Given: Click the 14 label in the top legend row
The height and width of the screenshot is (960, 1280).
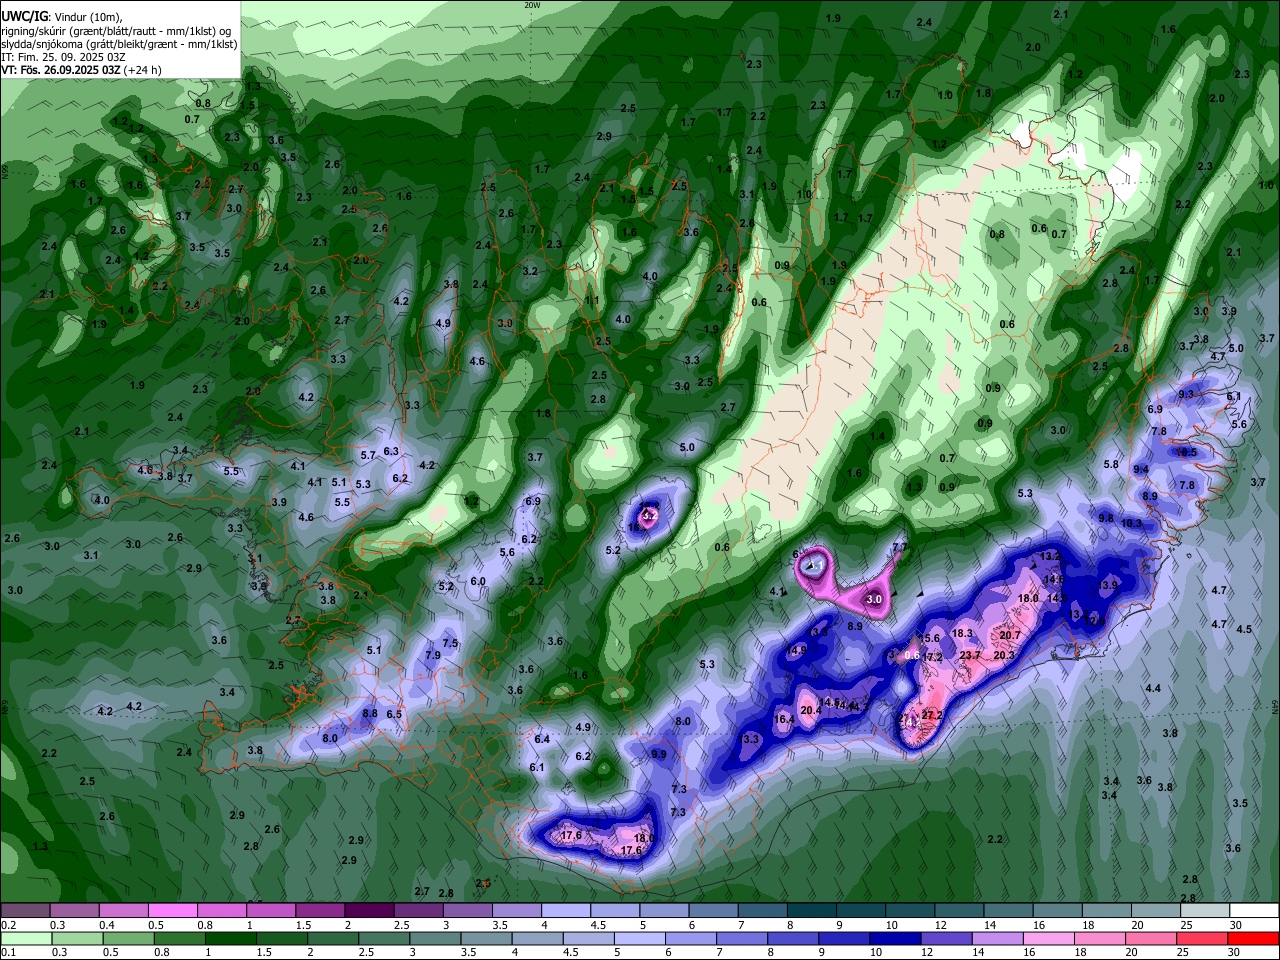Looking at the screenshot, I should pos(989,925).
